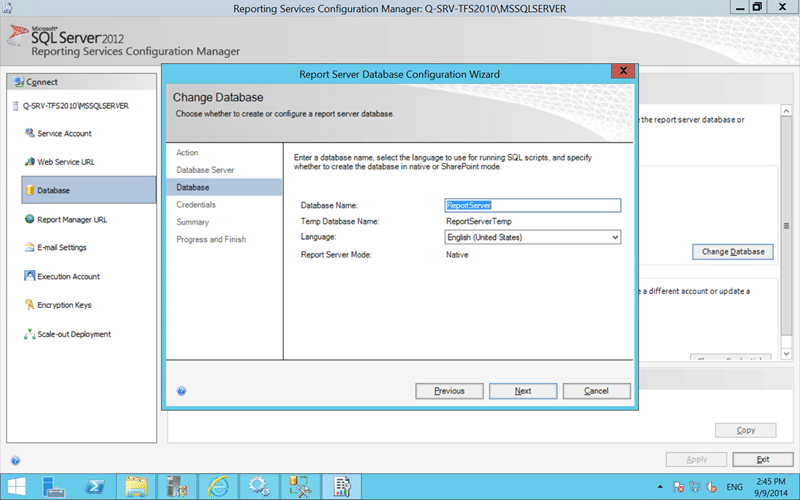Click the Exit button
Image resolution: width=800 pixels, height=500 pixels.
763,459
